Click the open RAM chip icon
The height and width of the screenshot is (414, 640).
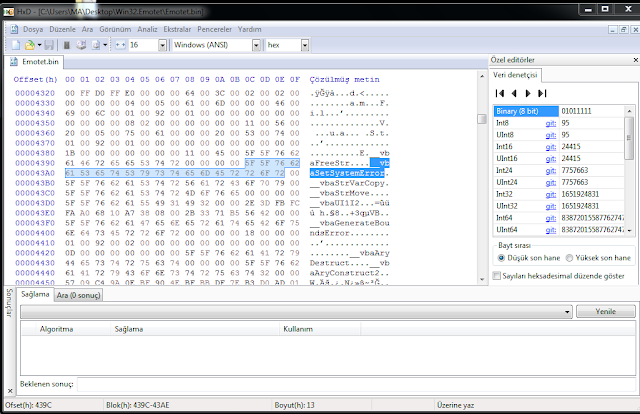pyautogui.click(x=67, y=45)
